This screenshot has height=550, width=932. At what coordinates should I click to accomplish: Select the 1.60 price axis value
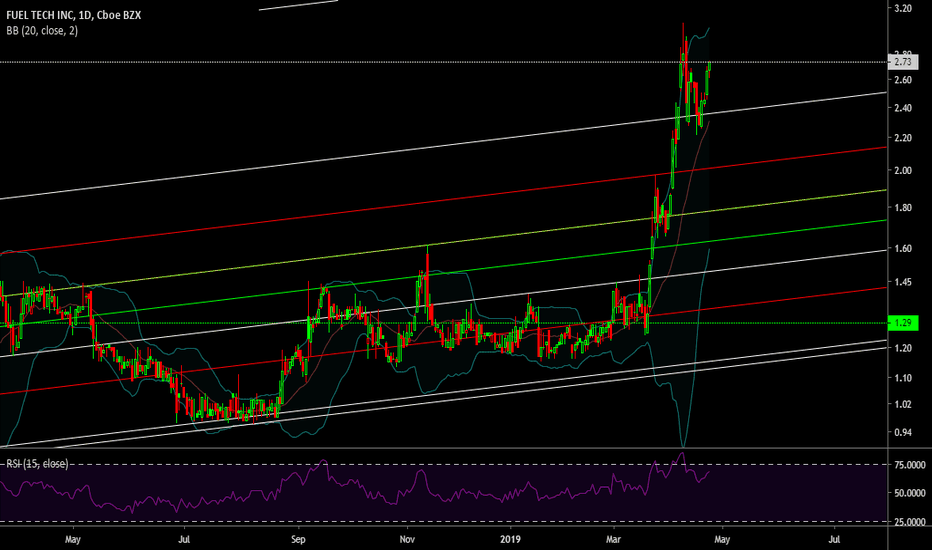[903, 249]
